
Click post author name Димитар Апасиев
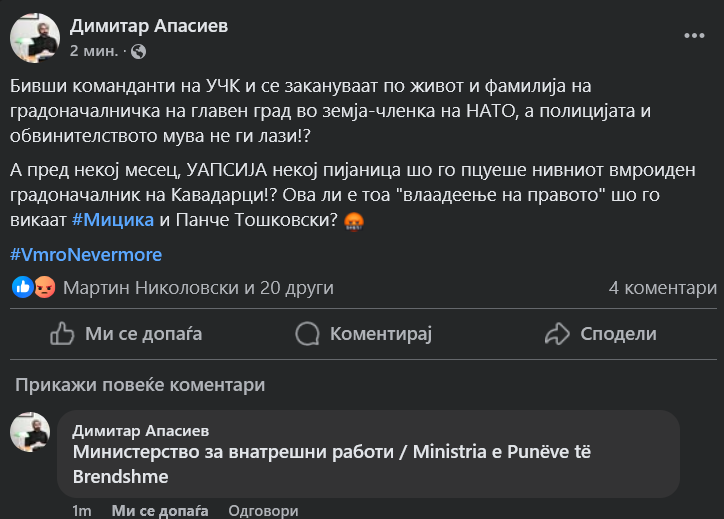[149, 26]
